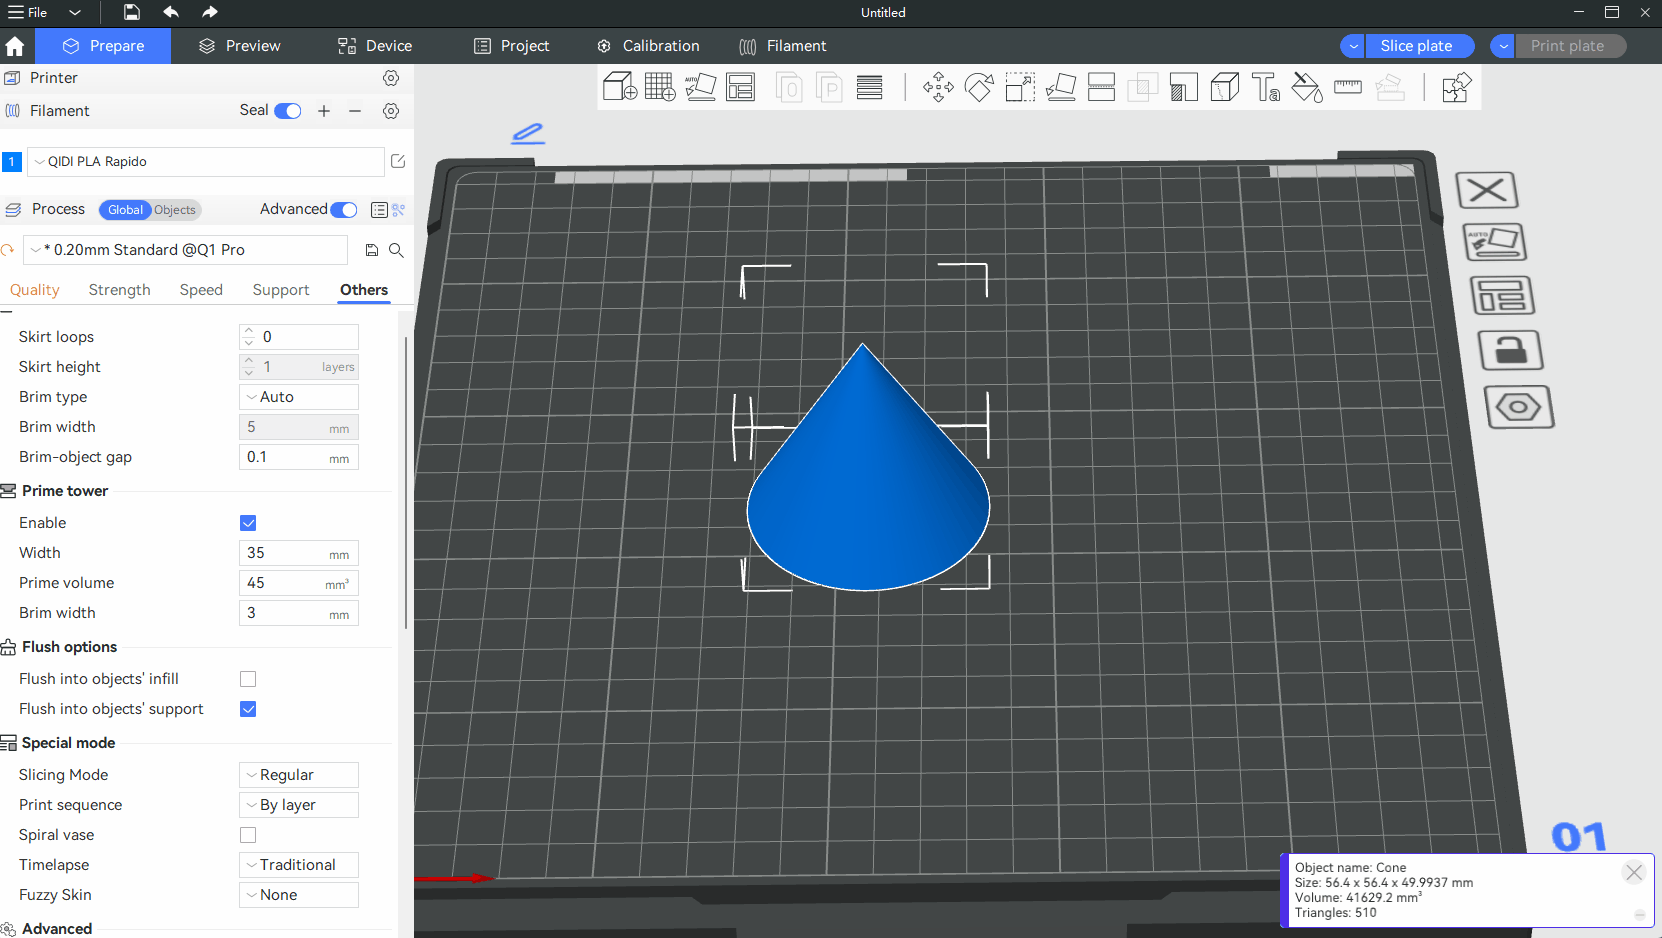Open the Brim type dropdown
This screenshot has height=938, width=1662.
pyautogui.click(x=299, y=397)
